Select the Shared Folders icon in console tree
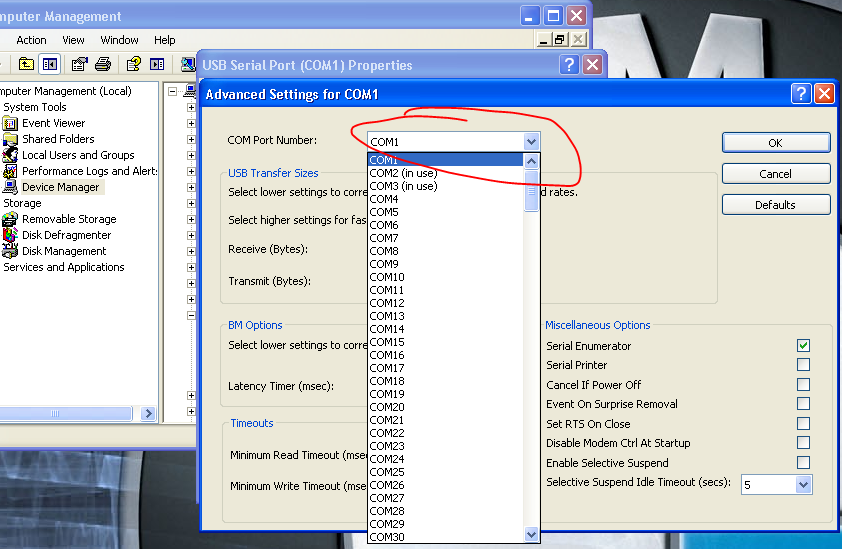This screenshot has width=842, height=549. click(10, 140)
